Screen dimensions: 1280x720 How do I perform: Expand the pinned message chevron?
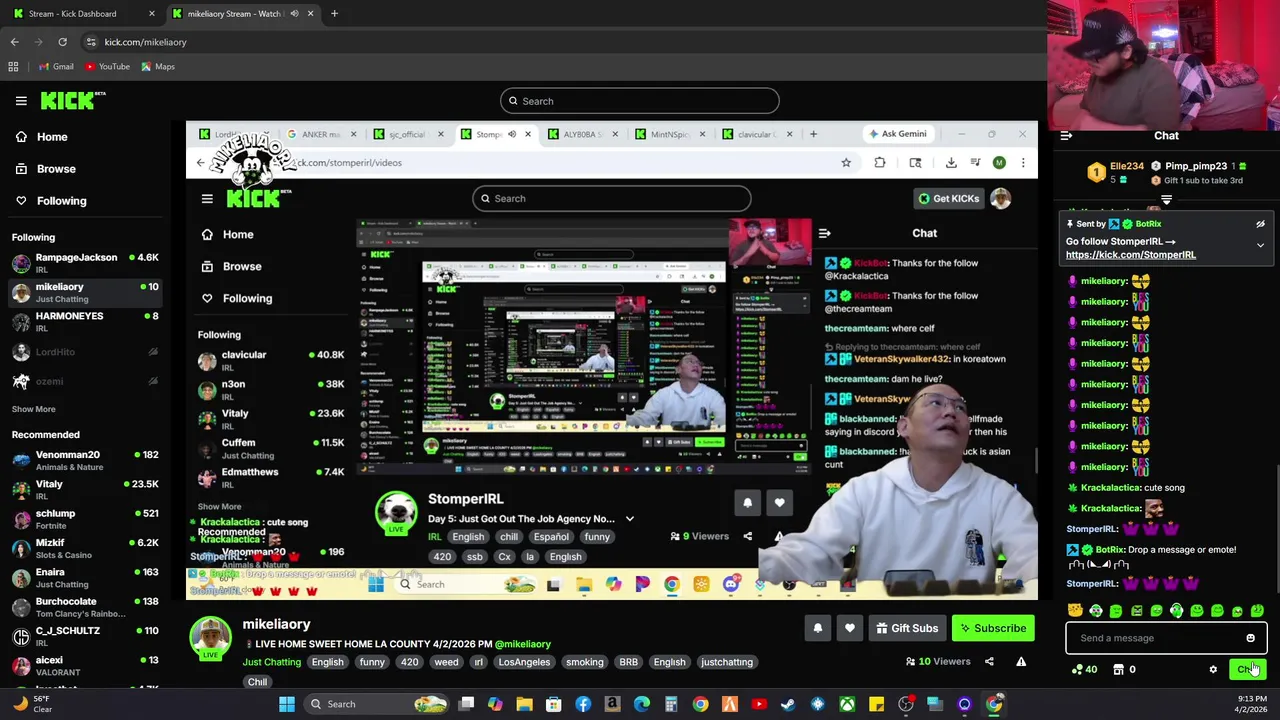[x=1260, y=245]
